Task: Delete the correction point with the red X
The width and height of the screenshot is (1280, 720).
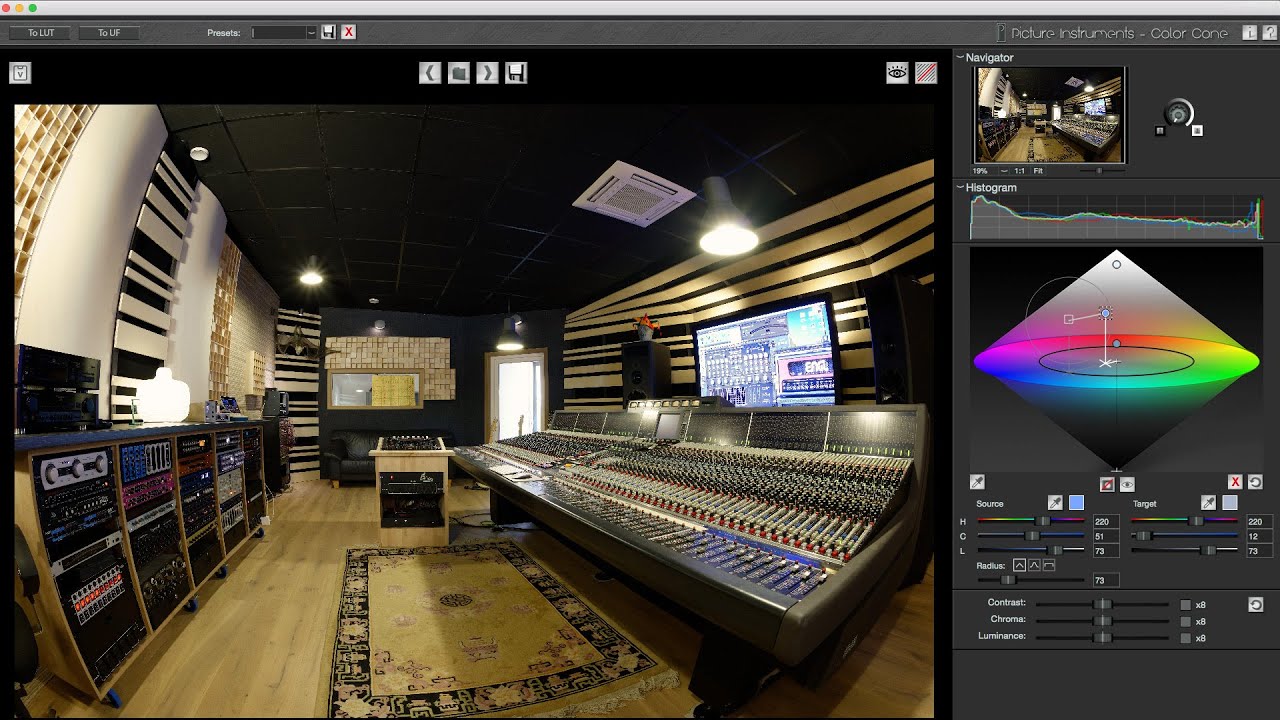Action: coord(1235,483)
